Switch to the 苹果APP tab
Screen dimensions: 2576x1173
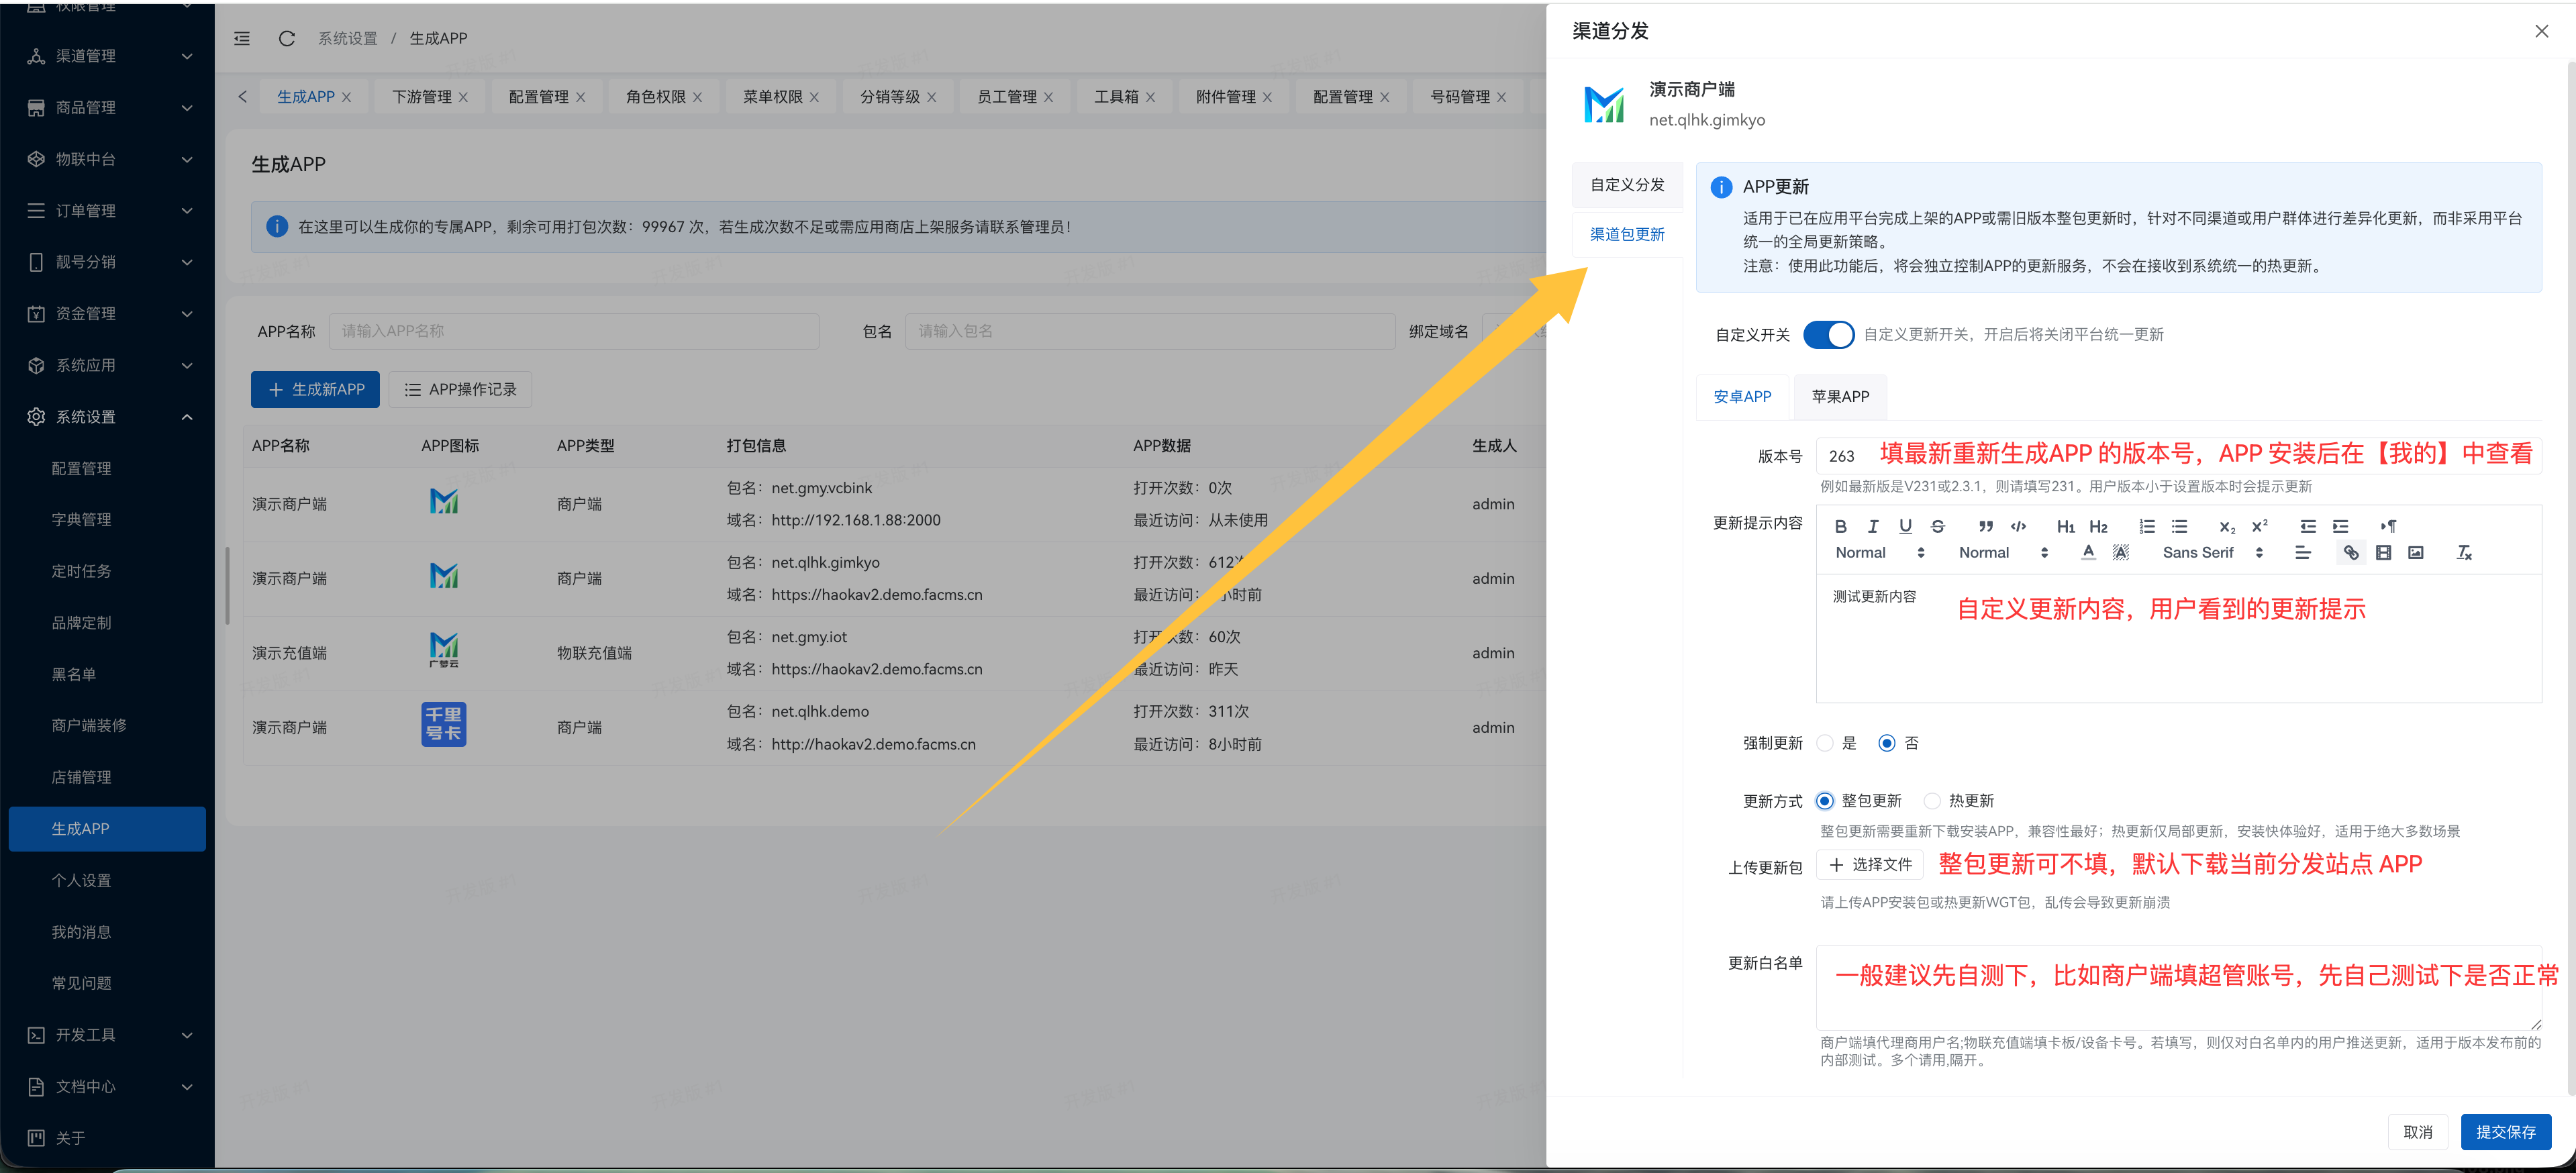(x=1840, y=396)
